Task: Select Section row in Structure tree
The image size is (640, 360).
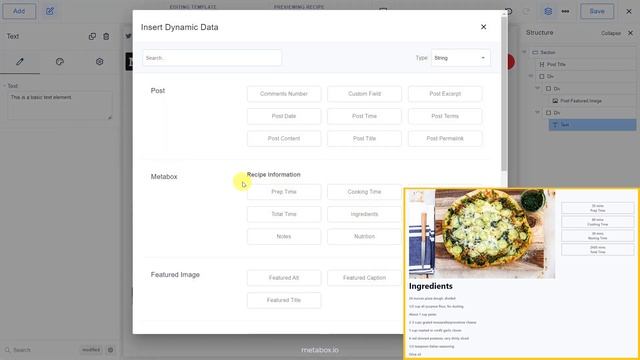Action: (x=584, y=52)
